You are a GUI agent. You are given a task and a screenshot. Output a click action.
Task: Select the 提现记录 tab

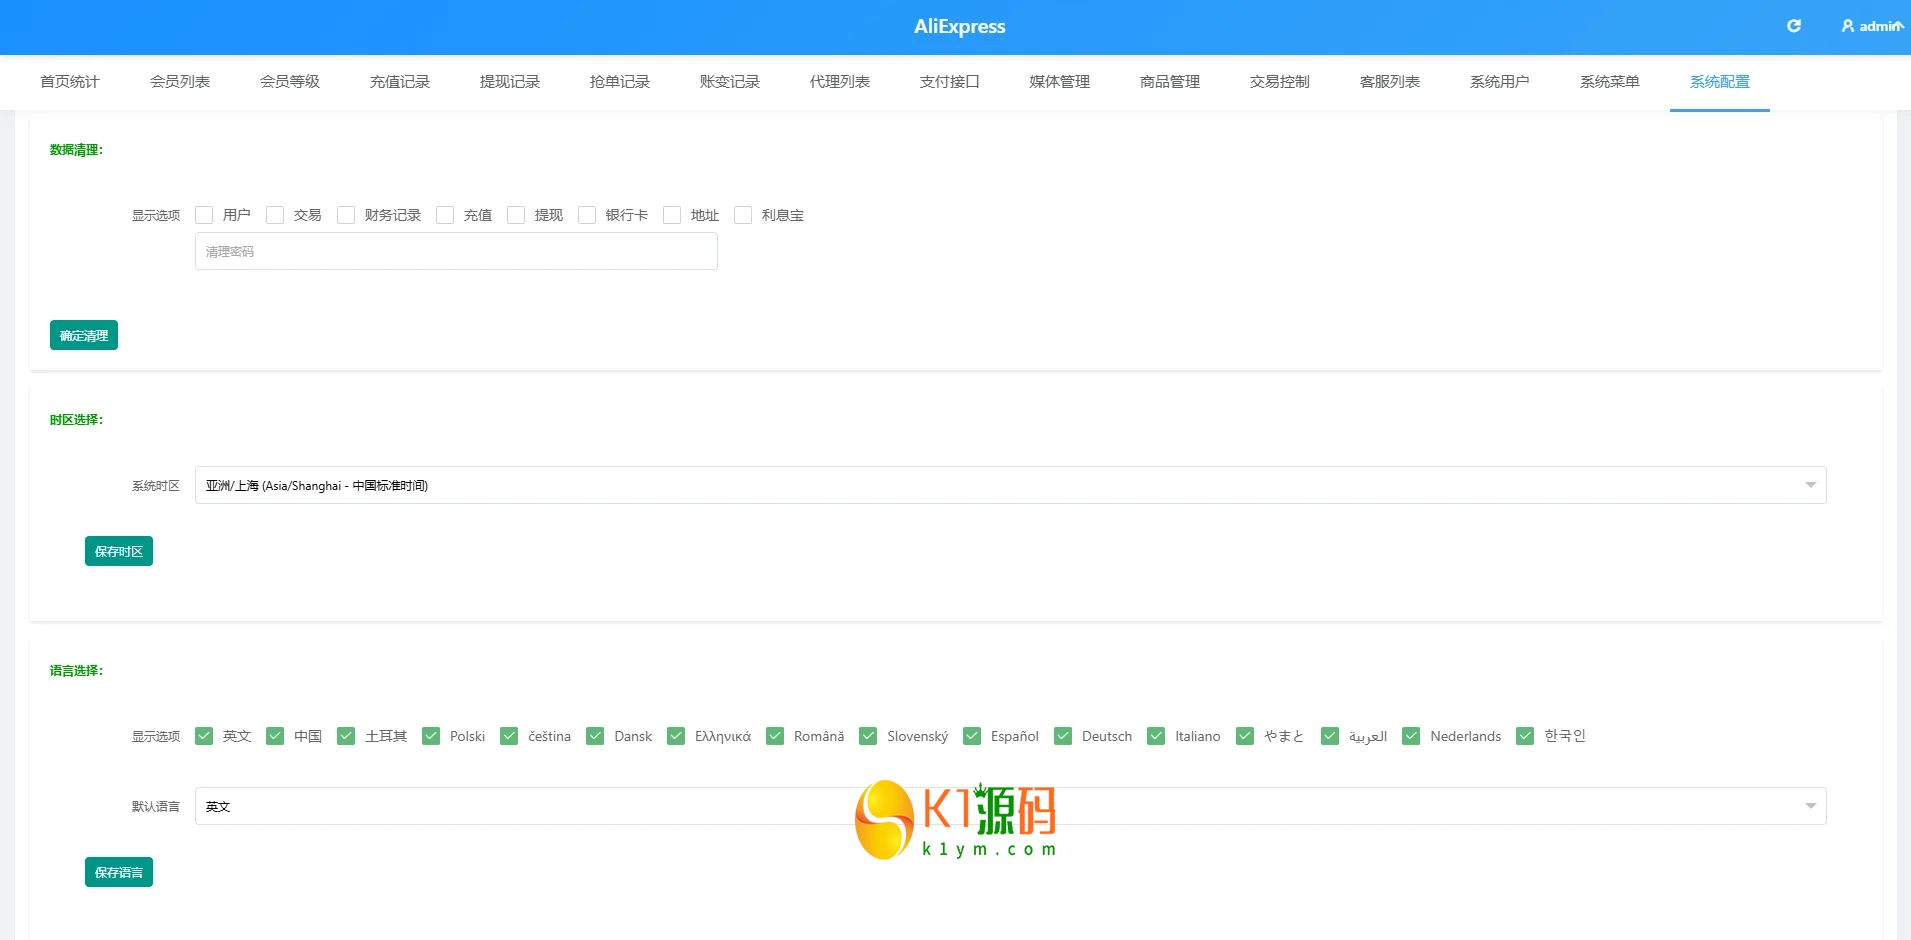[x=510, y=82]
